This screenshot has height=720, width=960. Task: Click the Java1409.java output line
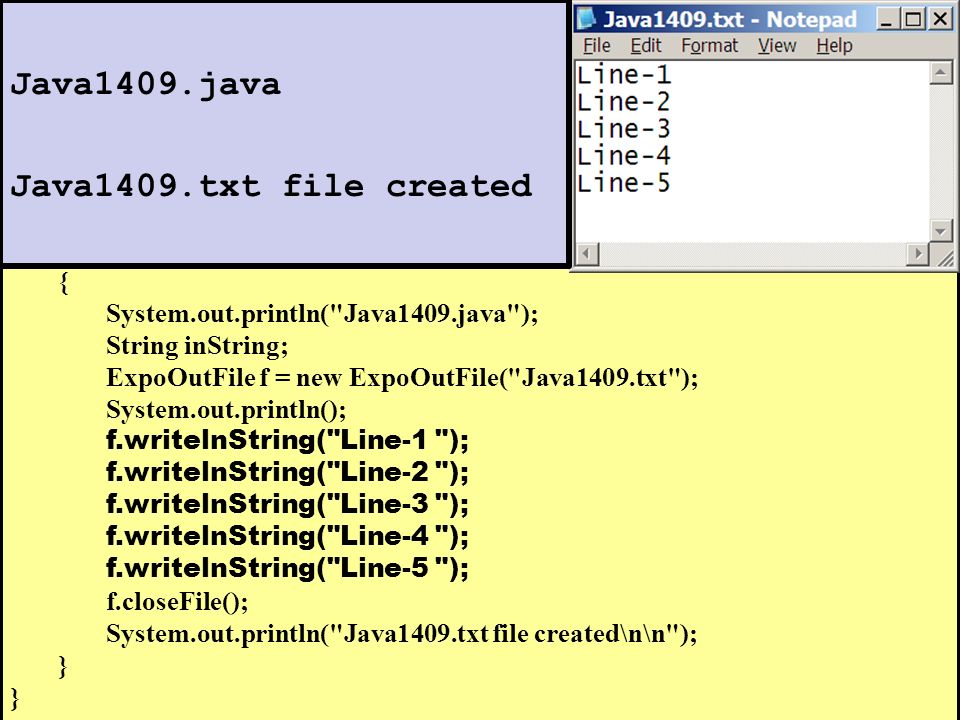coord(146,84)
